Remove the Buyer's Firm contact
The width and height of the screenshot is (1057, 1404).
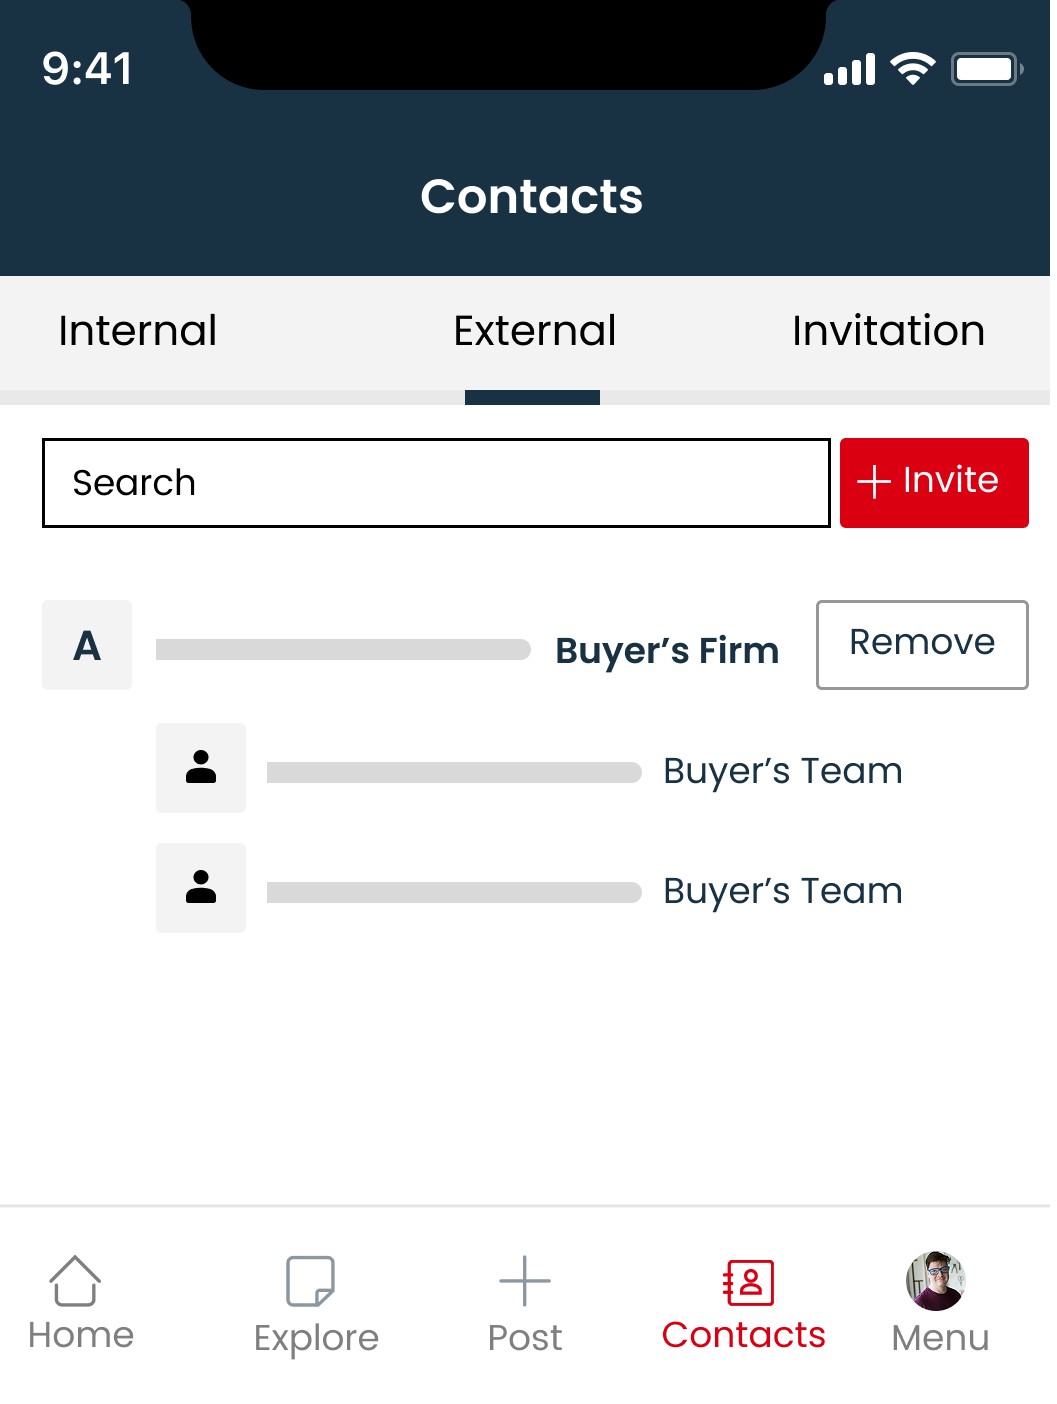tap(921, 644)
